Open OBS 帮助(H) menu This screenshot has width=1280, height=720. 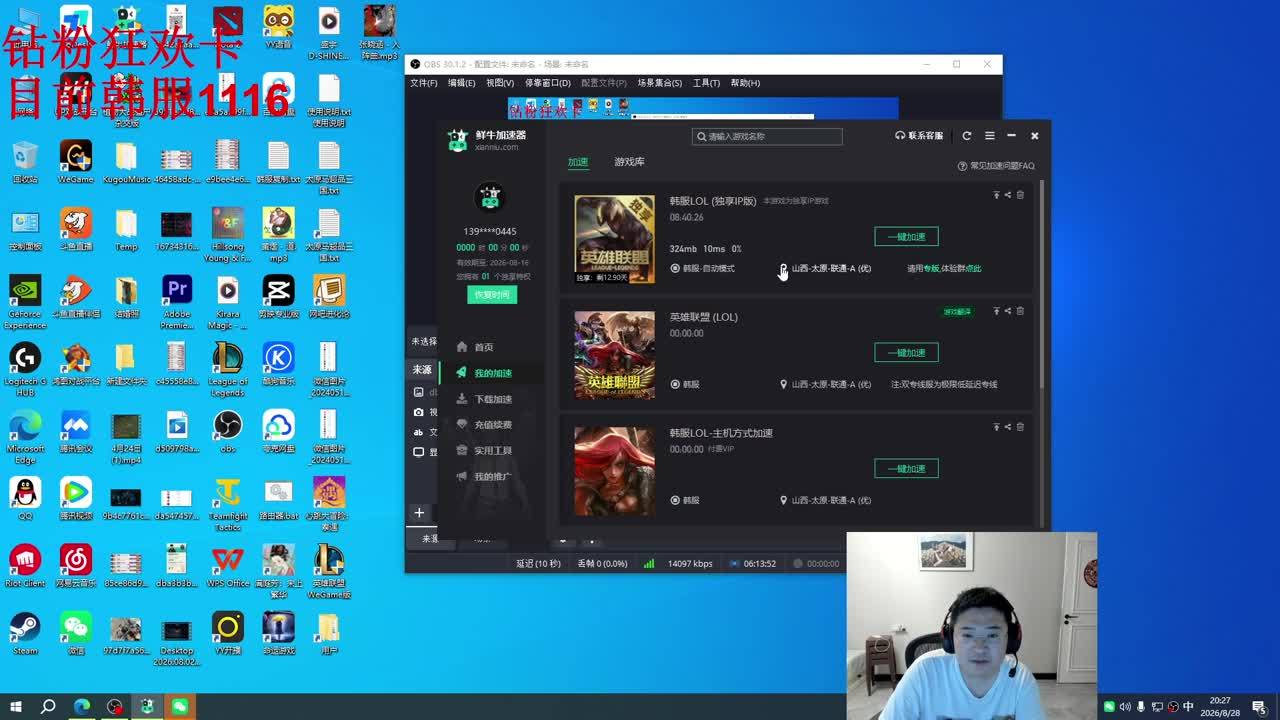tap(745, 83)
